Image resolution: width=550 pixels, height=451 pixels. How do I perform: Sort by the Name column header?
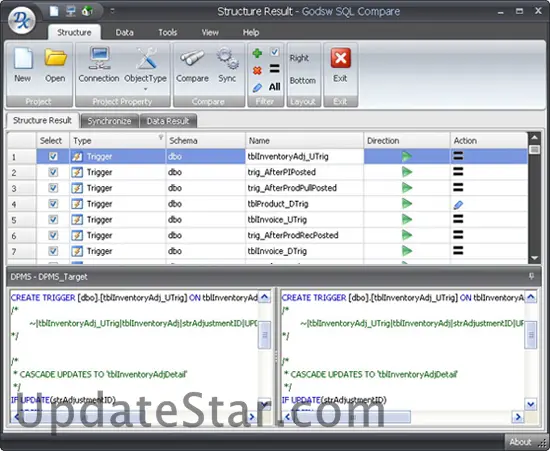[304, 141]
